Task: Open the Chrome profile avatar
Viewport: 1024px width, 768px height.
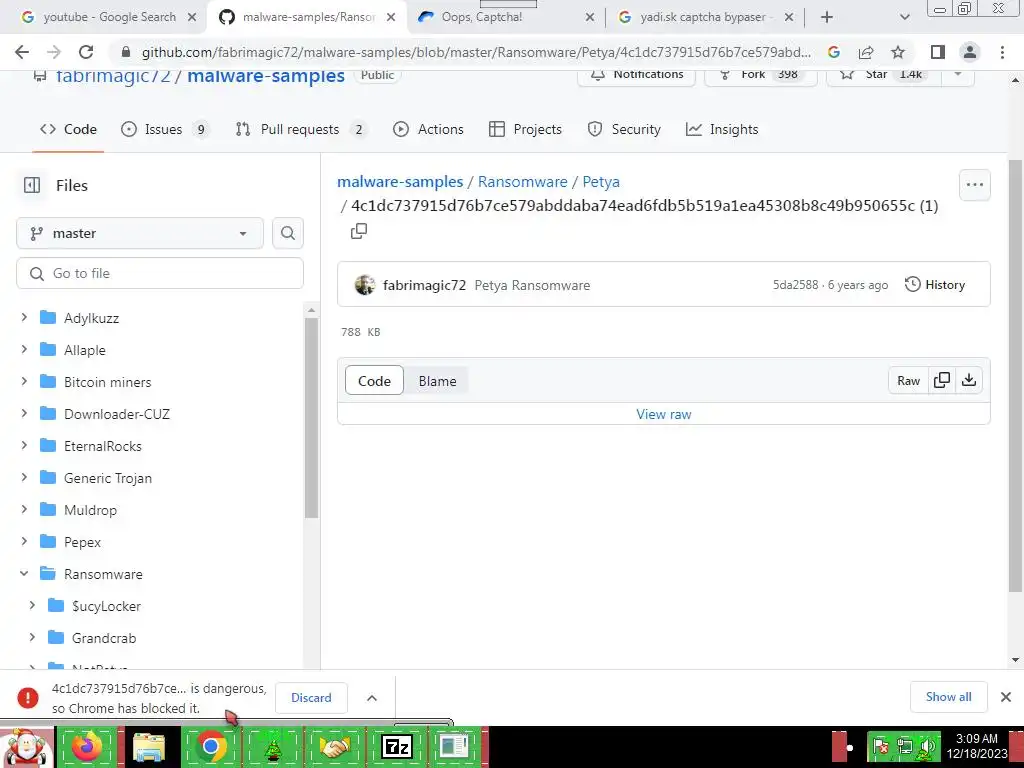Action: point(970,52)
